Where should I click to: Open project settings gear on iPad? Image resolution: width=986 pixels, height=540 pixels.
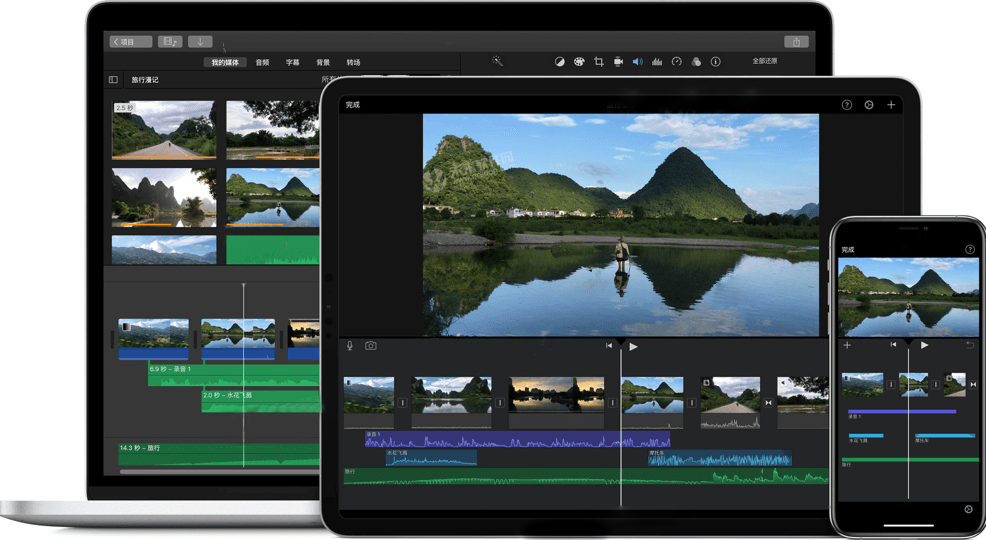pyautogui.click(x=868, y=105)
